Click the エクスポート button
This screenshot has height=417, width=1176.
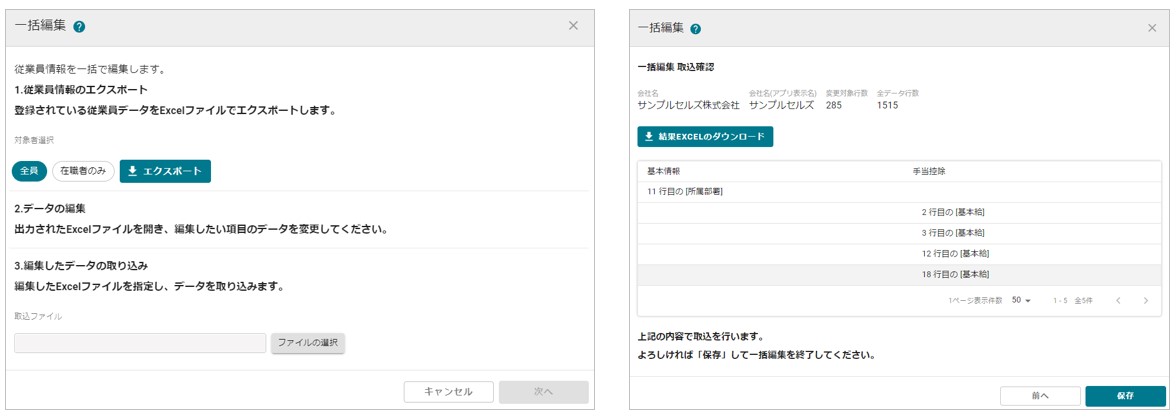(x=165, y=171)
